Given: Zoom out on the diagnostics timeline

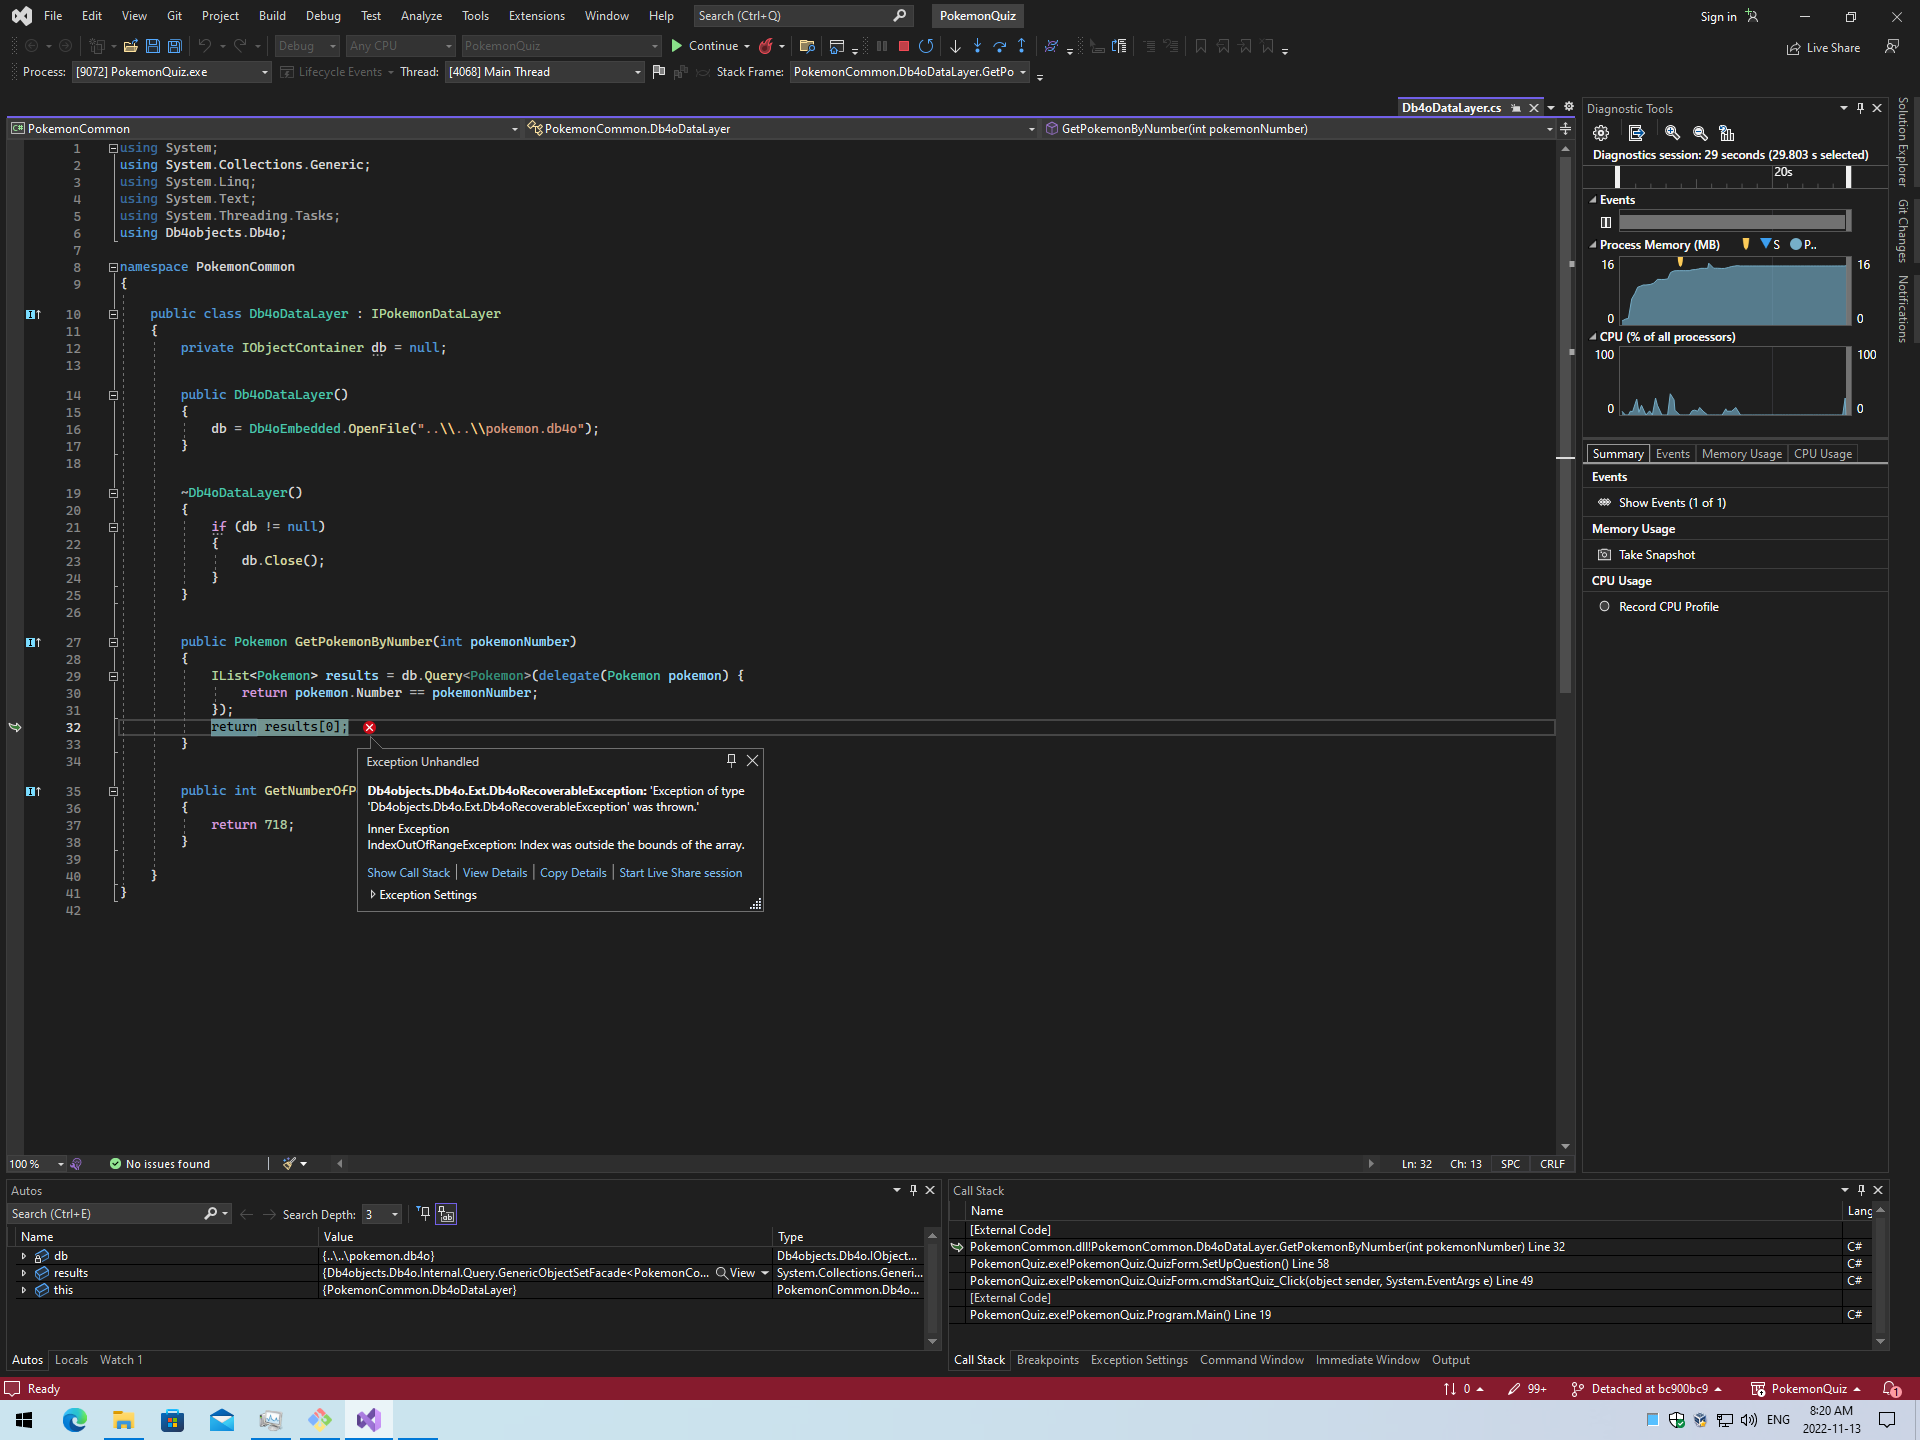Looking at the screenshot, I should (1700, 133).
